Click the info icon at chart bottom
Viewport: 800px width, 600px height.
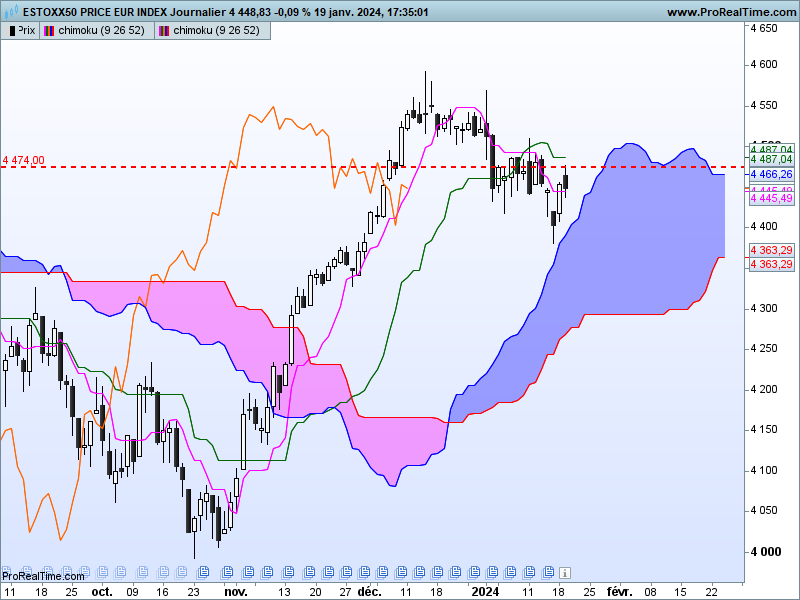(564, 572)
